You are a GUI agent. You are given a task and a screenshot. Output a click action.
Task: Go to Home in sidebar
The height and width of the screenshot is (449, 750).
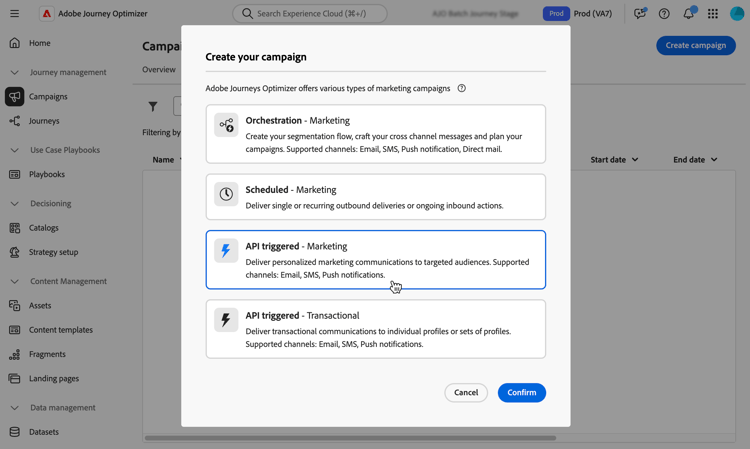[40, 43]
